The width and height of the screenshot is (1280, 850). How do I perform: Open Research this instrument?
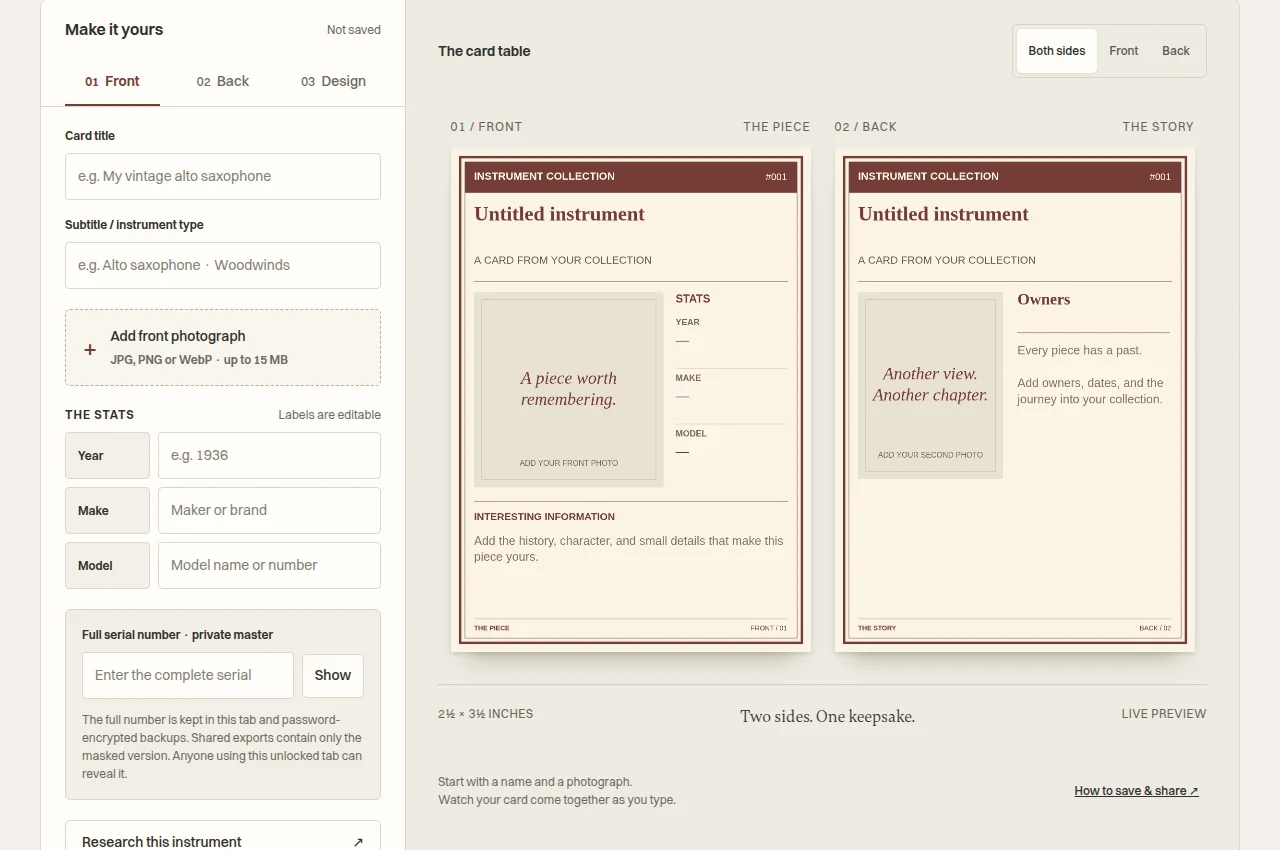tap(223, 841)
